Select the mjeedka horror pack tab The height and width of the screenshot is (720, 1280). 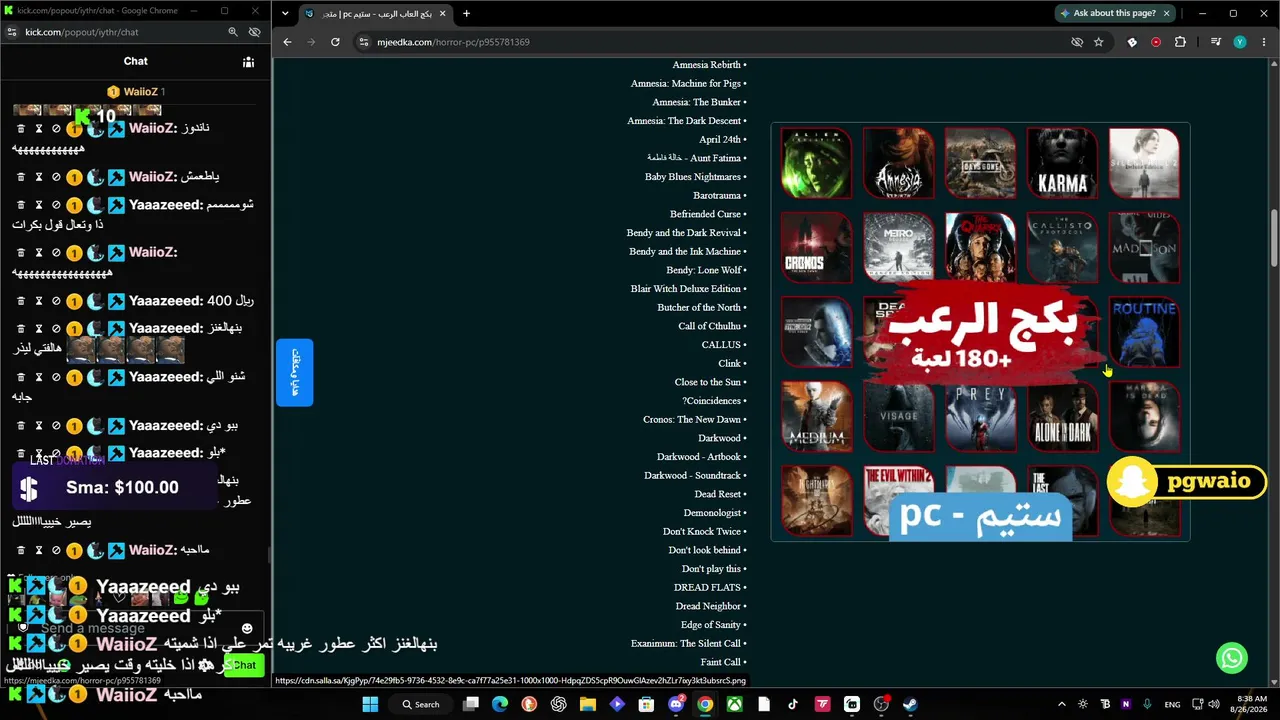375,14
